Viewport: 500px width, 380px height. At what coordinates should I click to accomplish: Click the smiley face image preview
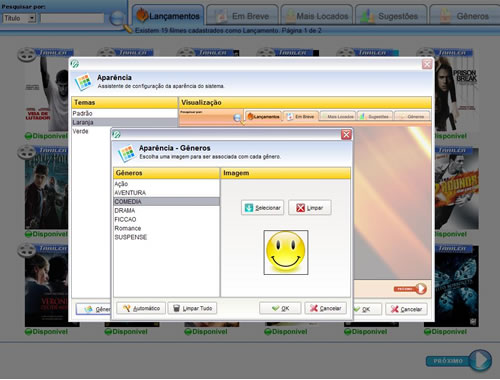[x=286, y=252]
